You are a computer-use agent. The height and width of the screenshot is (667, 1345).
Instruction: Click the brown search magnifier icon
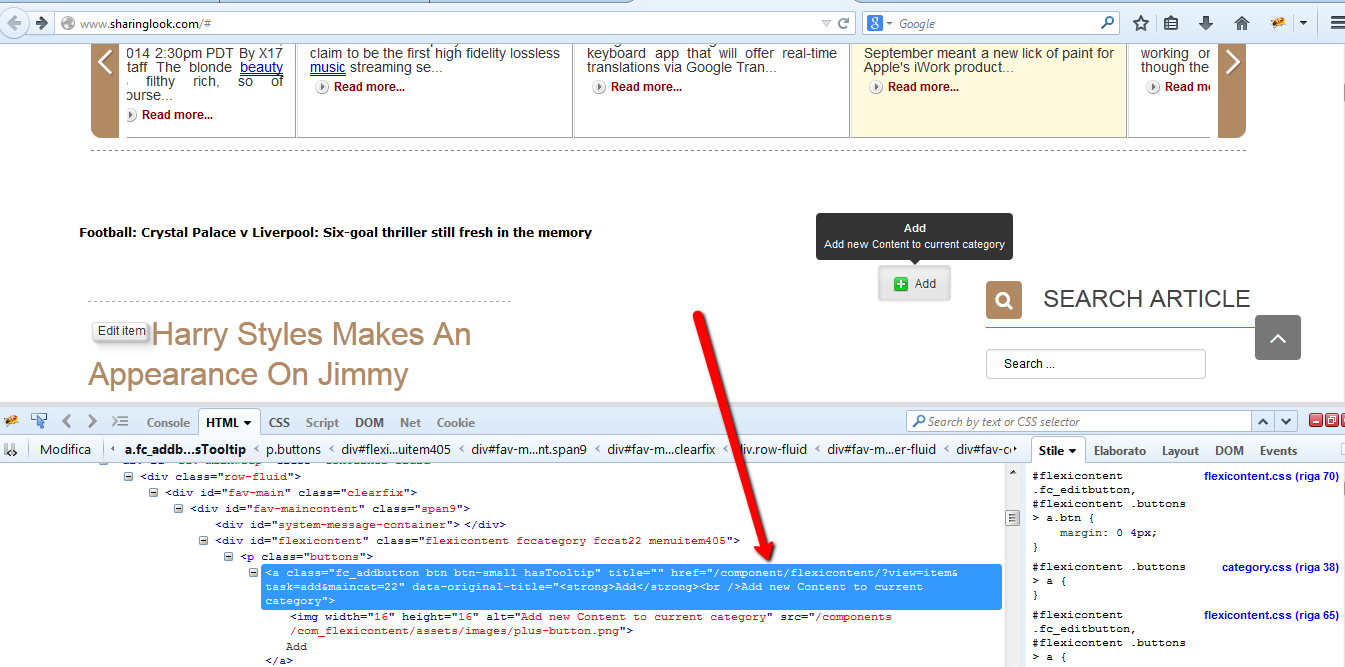[x=1004, y=300]
